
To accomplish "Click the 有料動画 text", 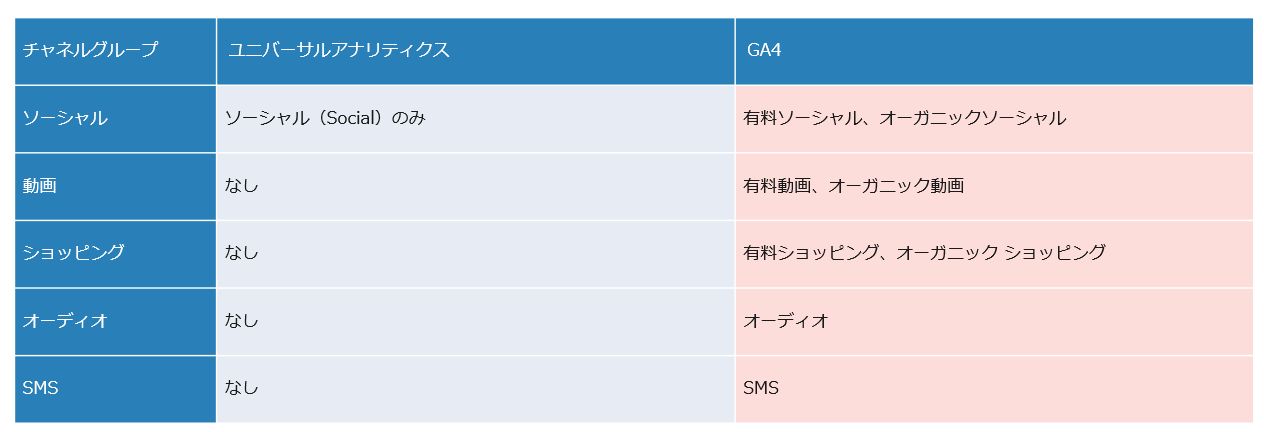I will click(x=777, y=186).
